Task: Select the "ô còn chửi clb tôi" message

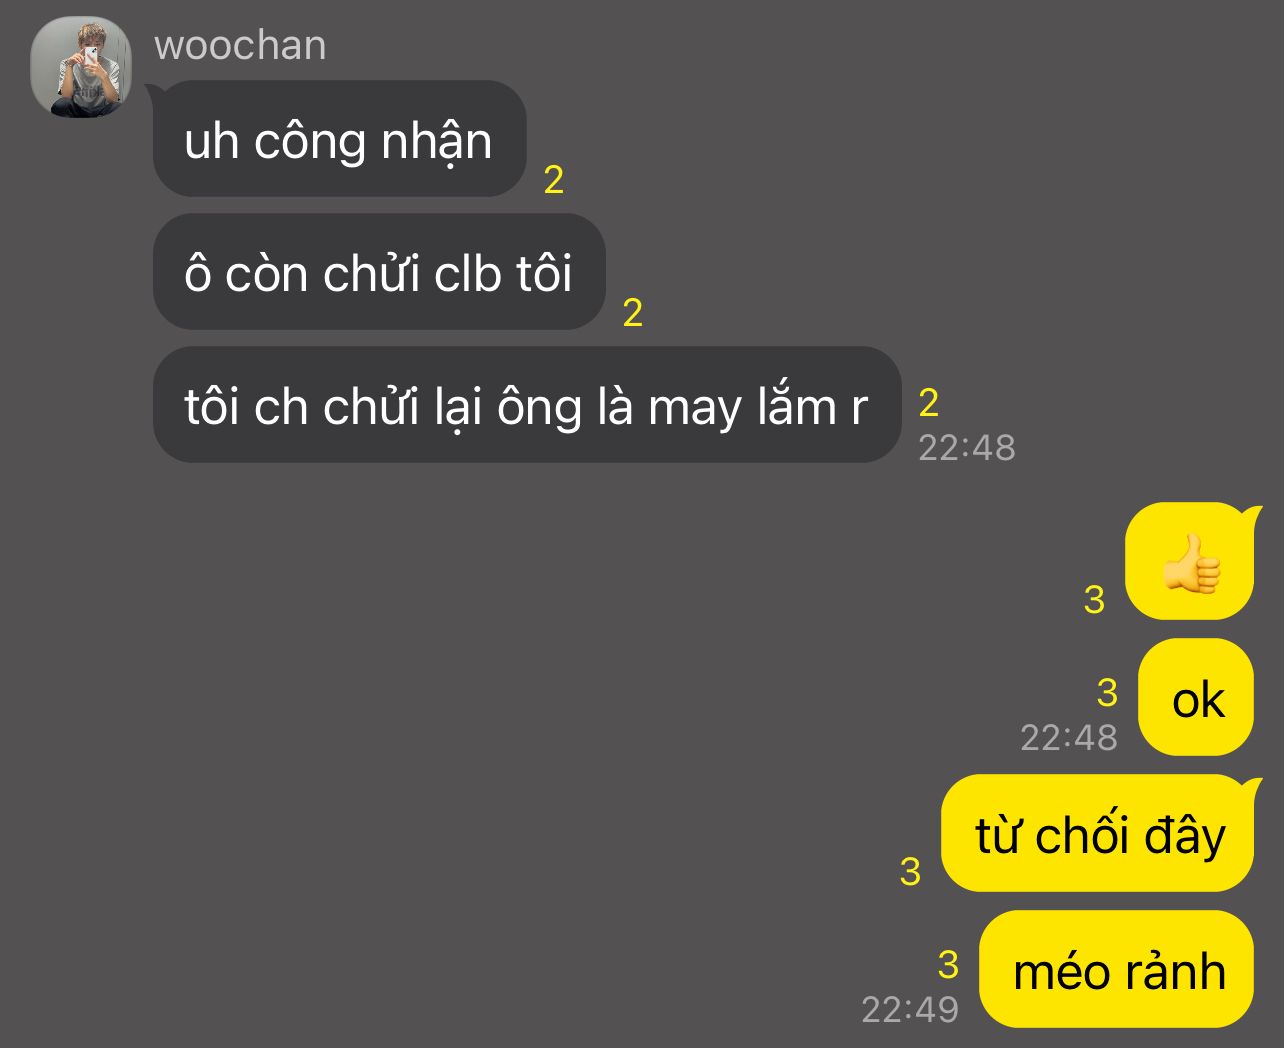Action: [379, 272]
